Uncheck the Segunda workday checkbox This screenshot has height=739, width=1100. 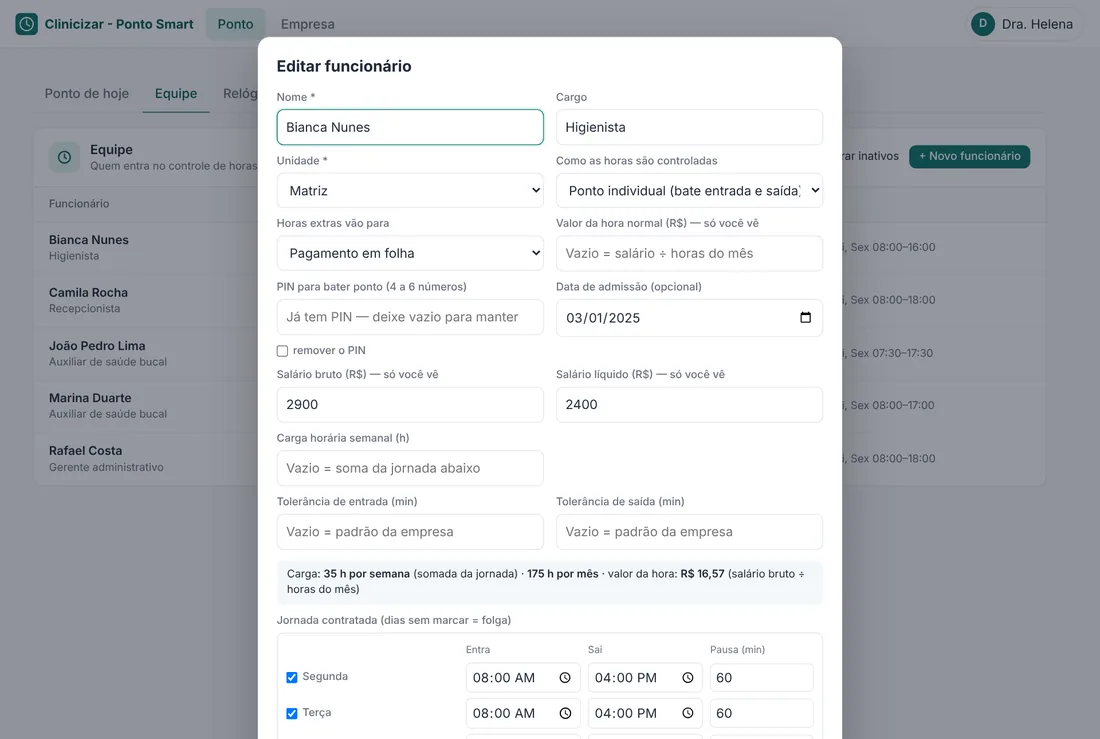[x=292, y=677]
